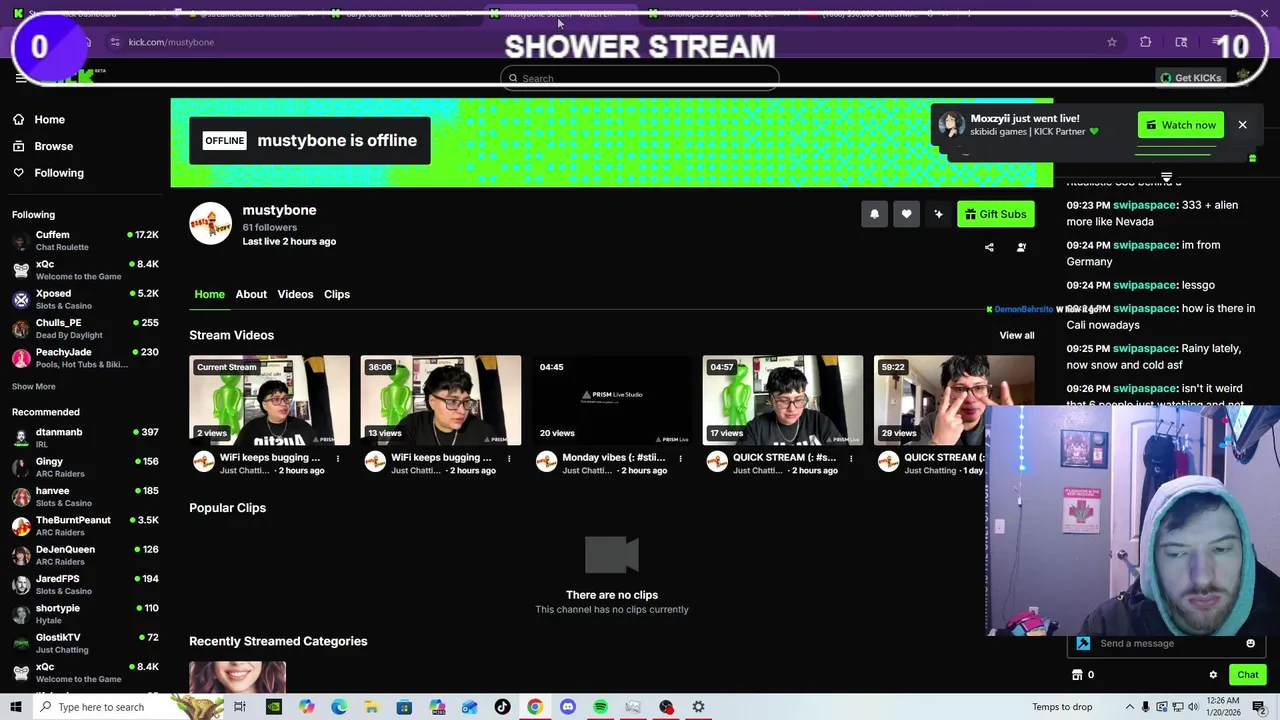The image size is (1280, 720).
Task: Open TheBurntPeanut channel in Recommended
Action: 85,525
